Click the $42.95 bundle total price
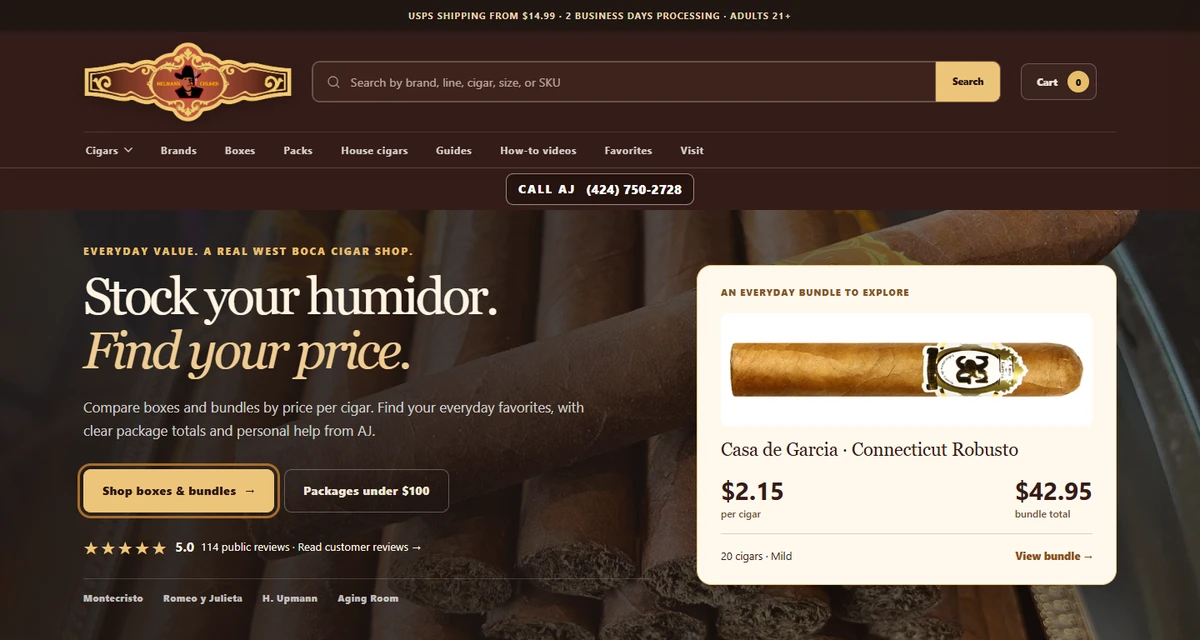This screenshot has height=640, width=1200. (x=1053, y=491)
